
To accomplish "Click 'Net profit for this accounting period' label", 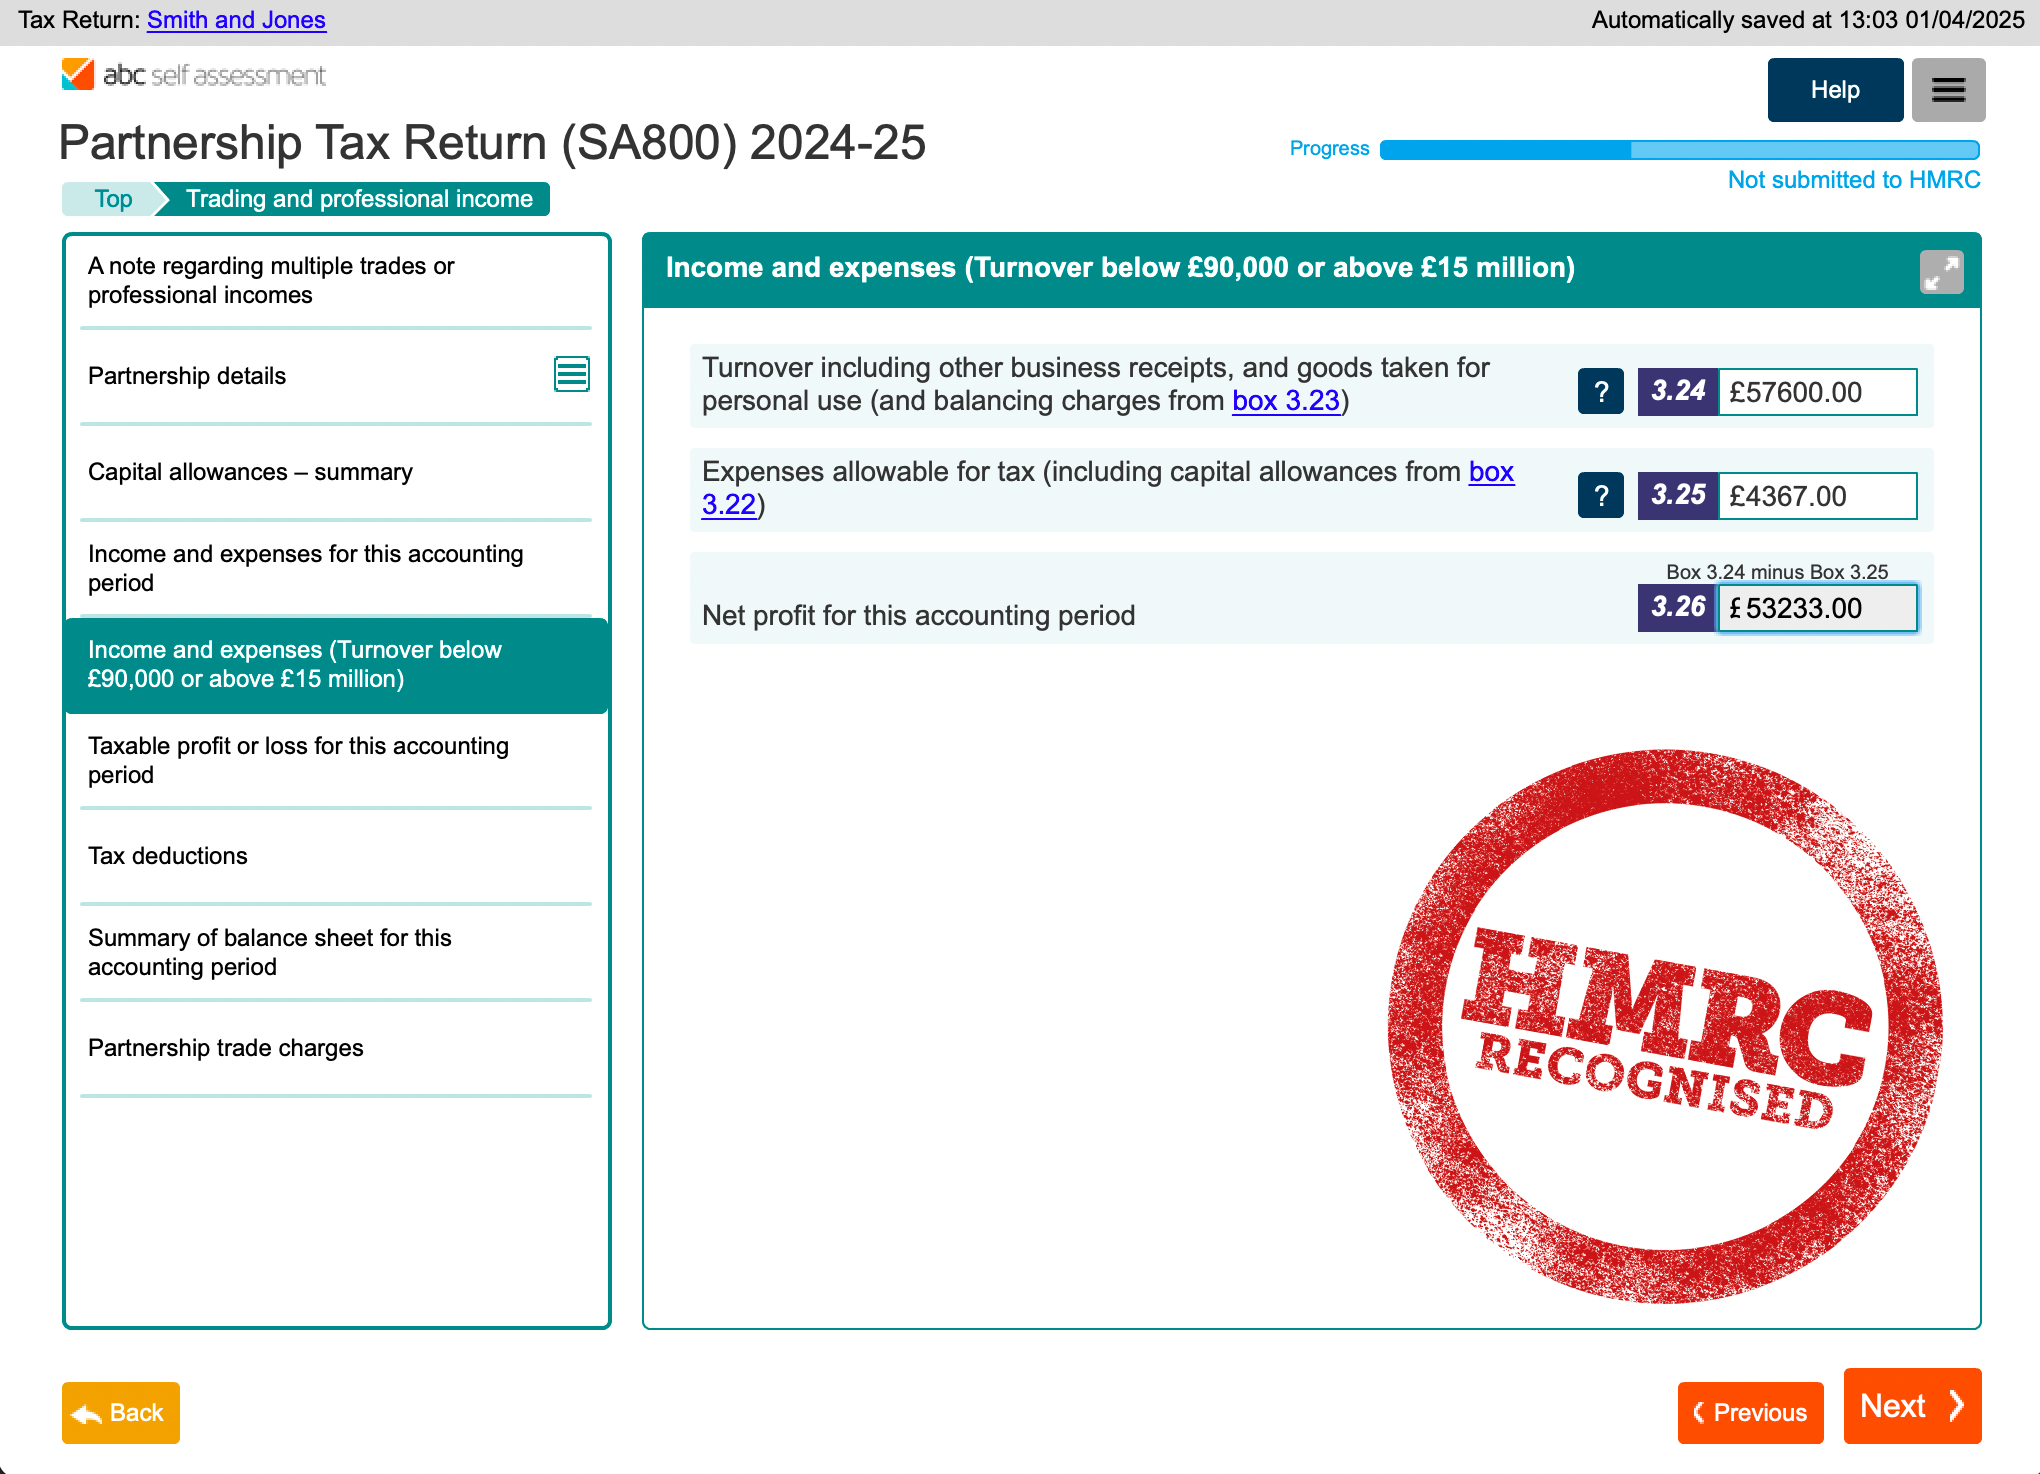I will 918,615.
